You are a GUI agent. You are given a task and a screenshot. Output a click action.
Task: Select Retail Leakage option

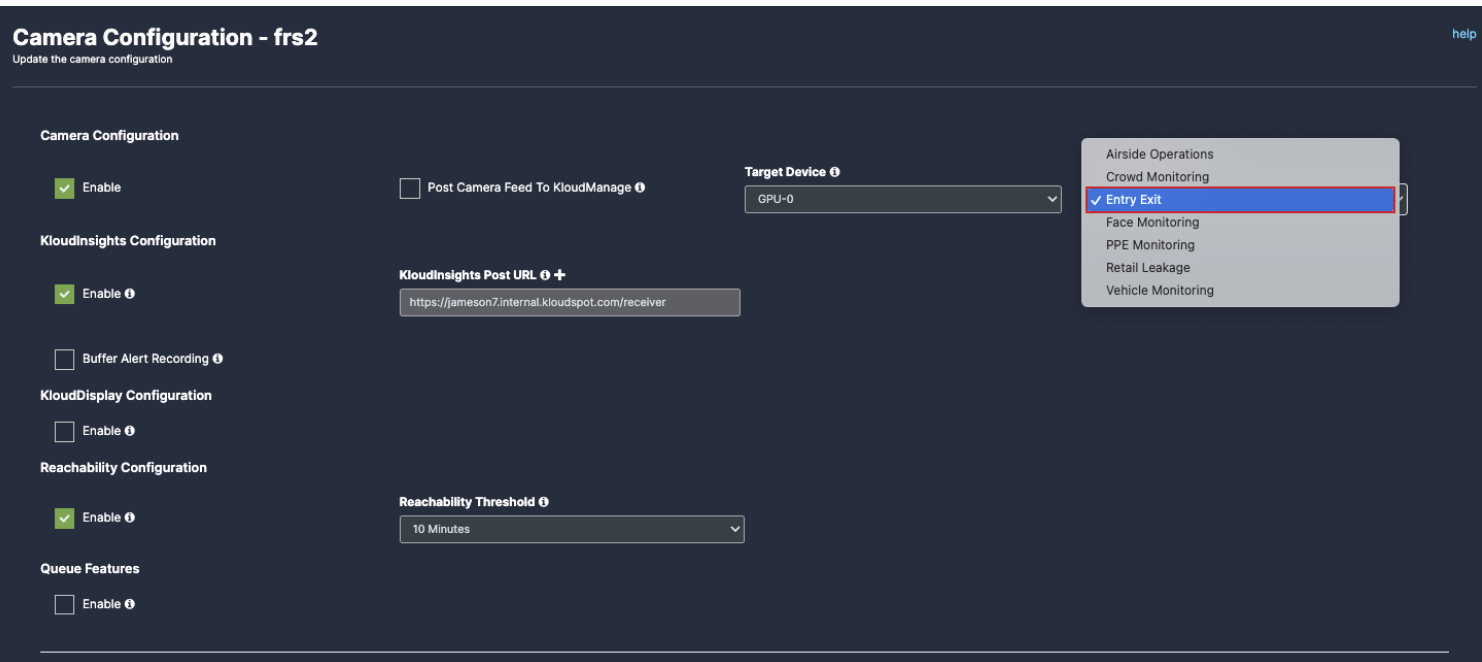pos(1240,267)
